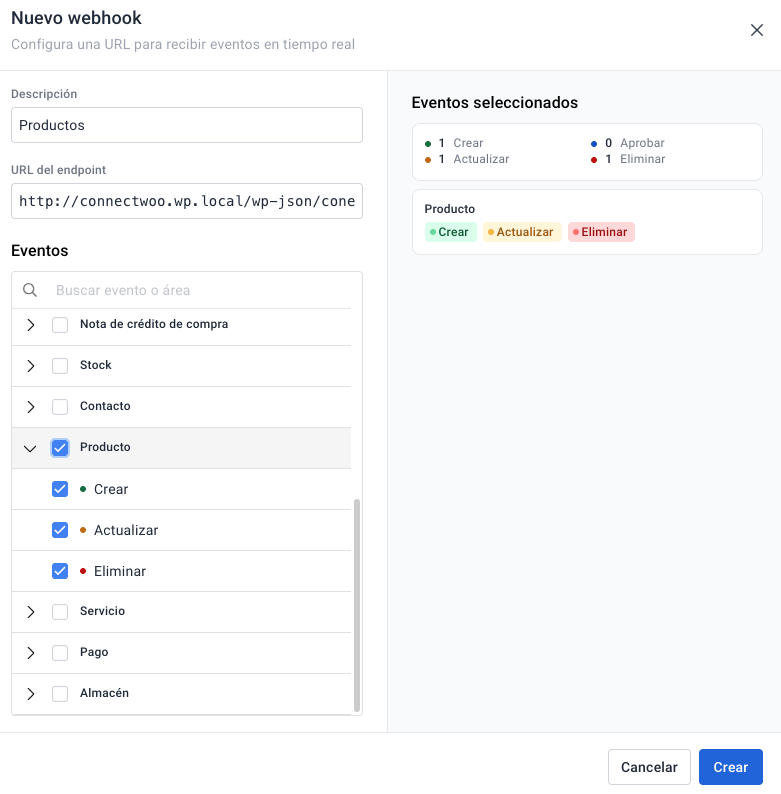Click the URL del endpoint field
The height and width of the screenshot is (794, 781).
coord(187,201)
